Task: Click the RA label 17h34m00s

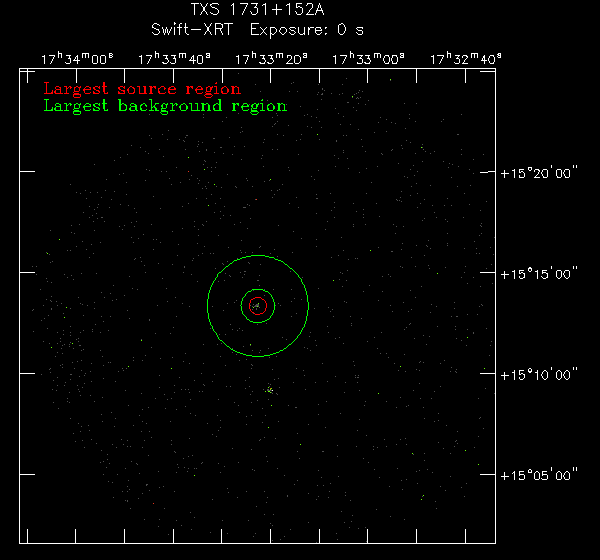Action: pyautogui.click(x=77, y=59)
